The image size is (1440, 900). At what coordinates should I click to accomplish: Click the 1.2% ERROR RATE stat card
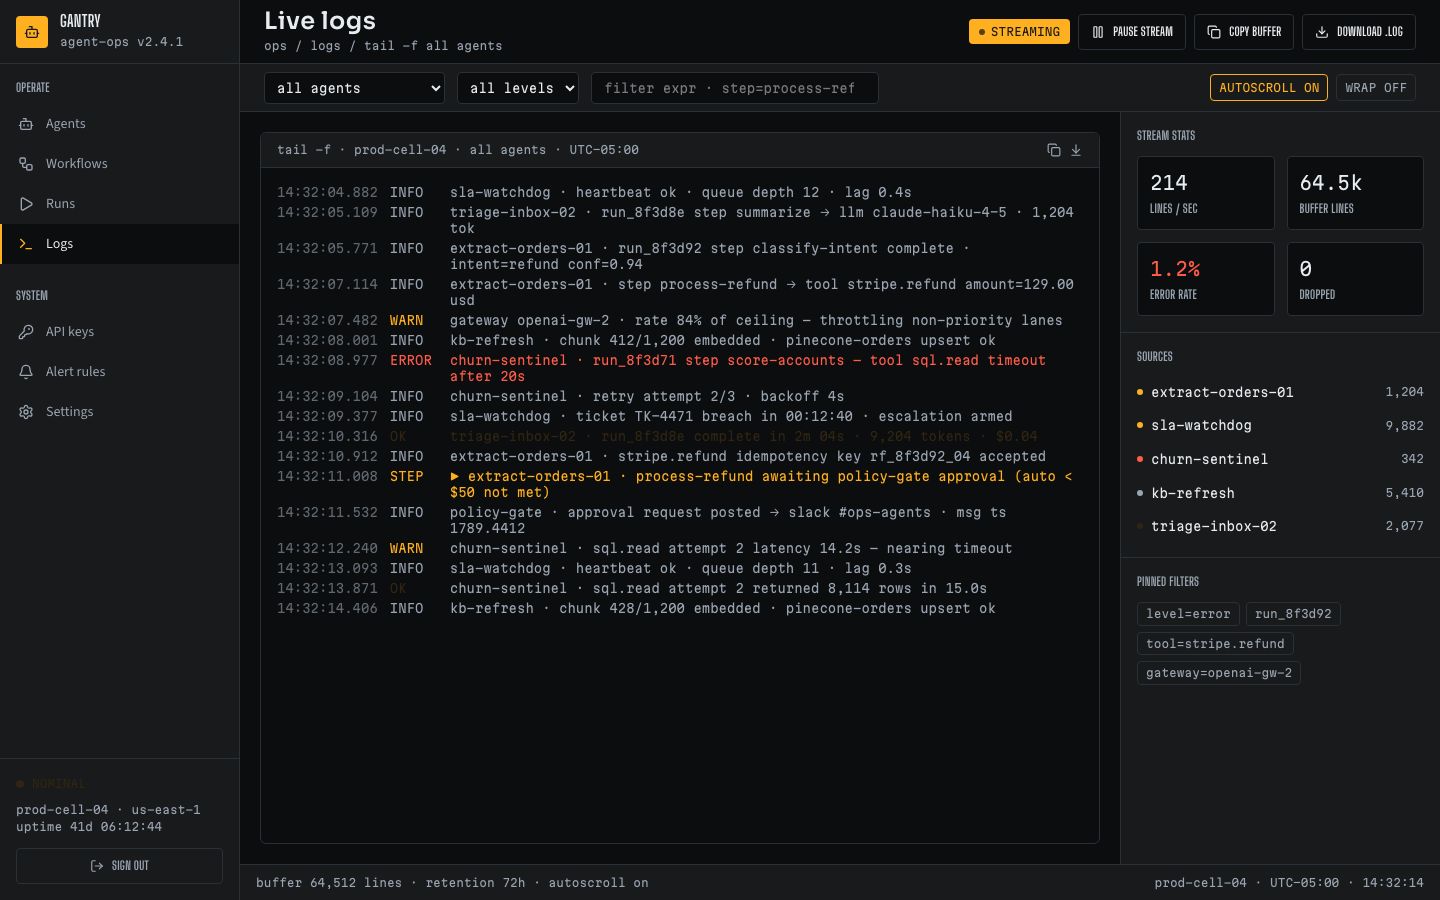coord(1206,279)
